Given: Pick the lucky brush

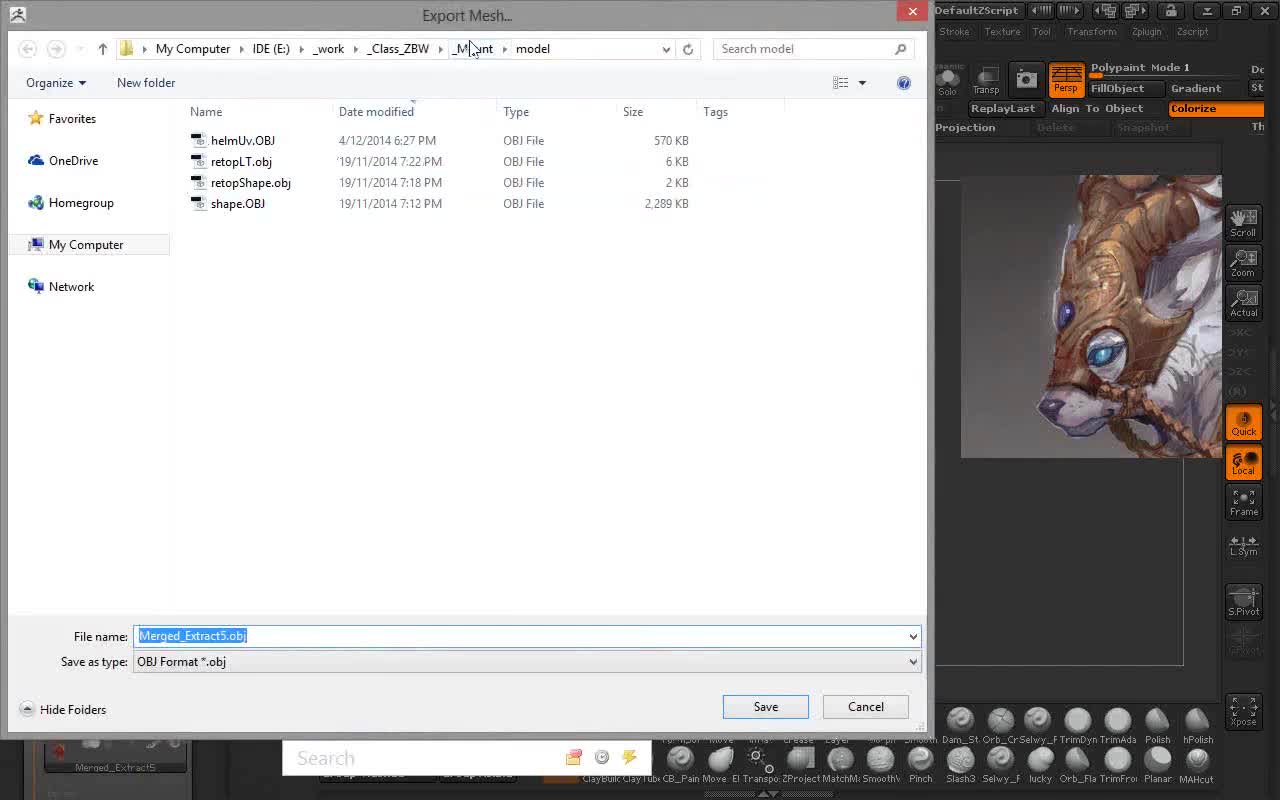Looking at the screenshot, I should [x=1040, y=766].
